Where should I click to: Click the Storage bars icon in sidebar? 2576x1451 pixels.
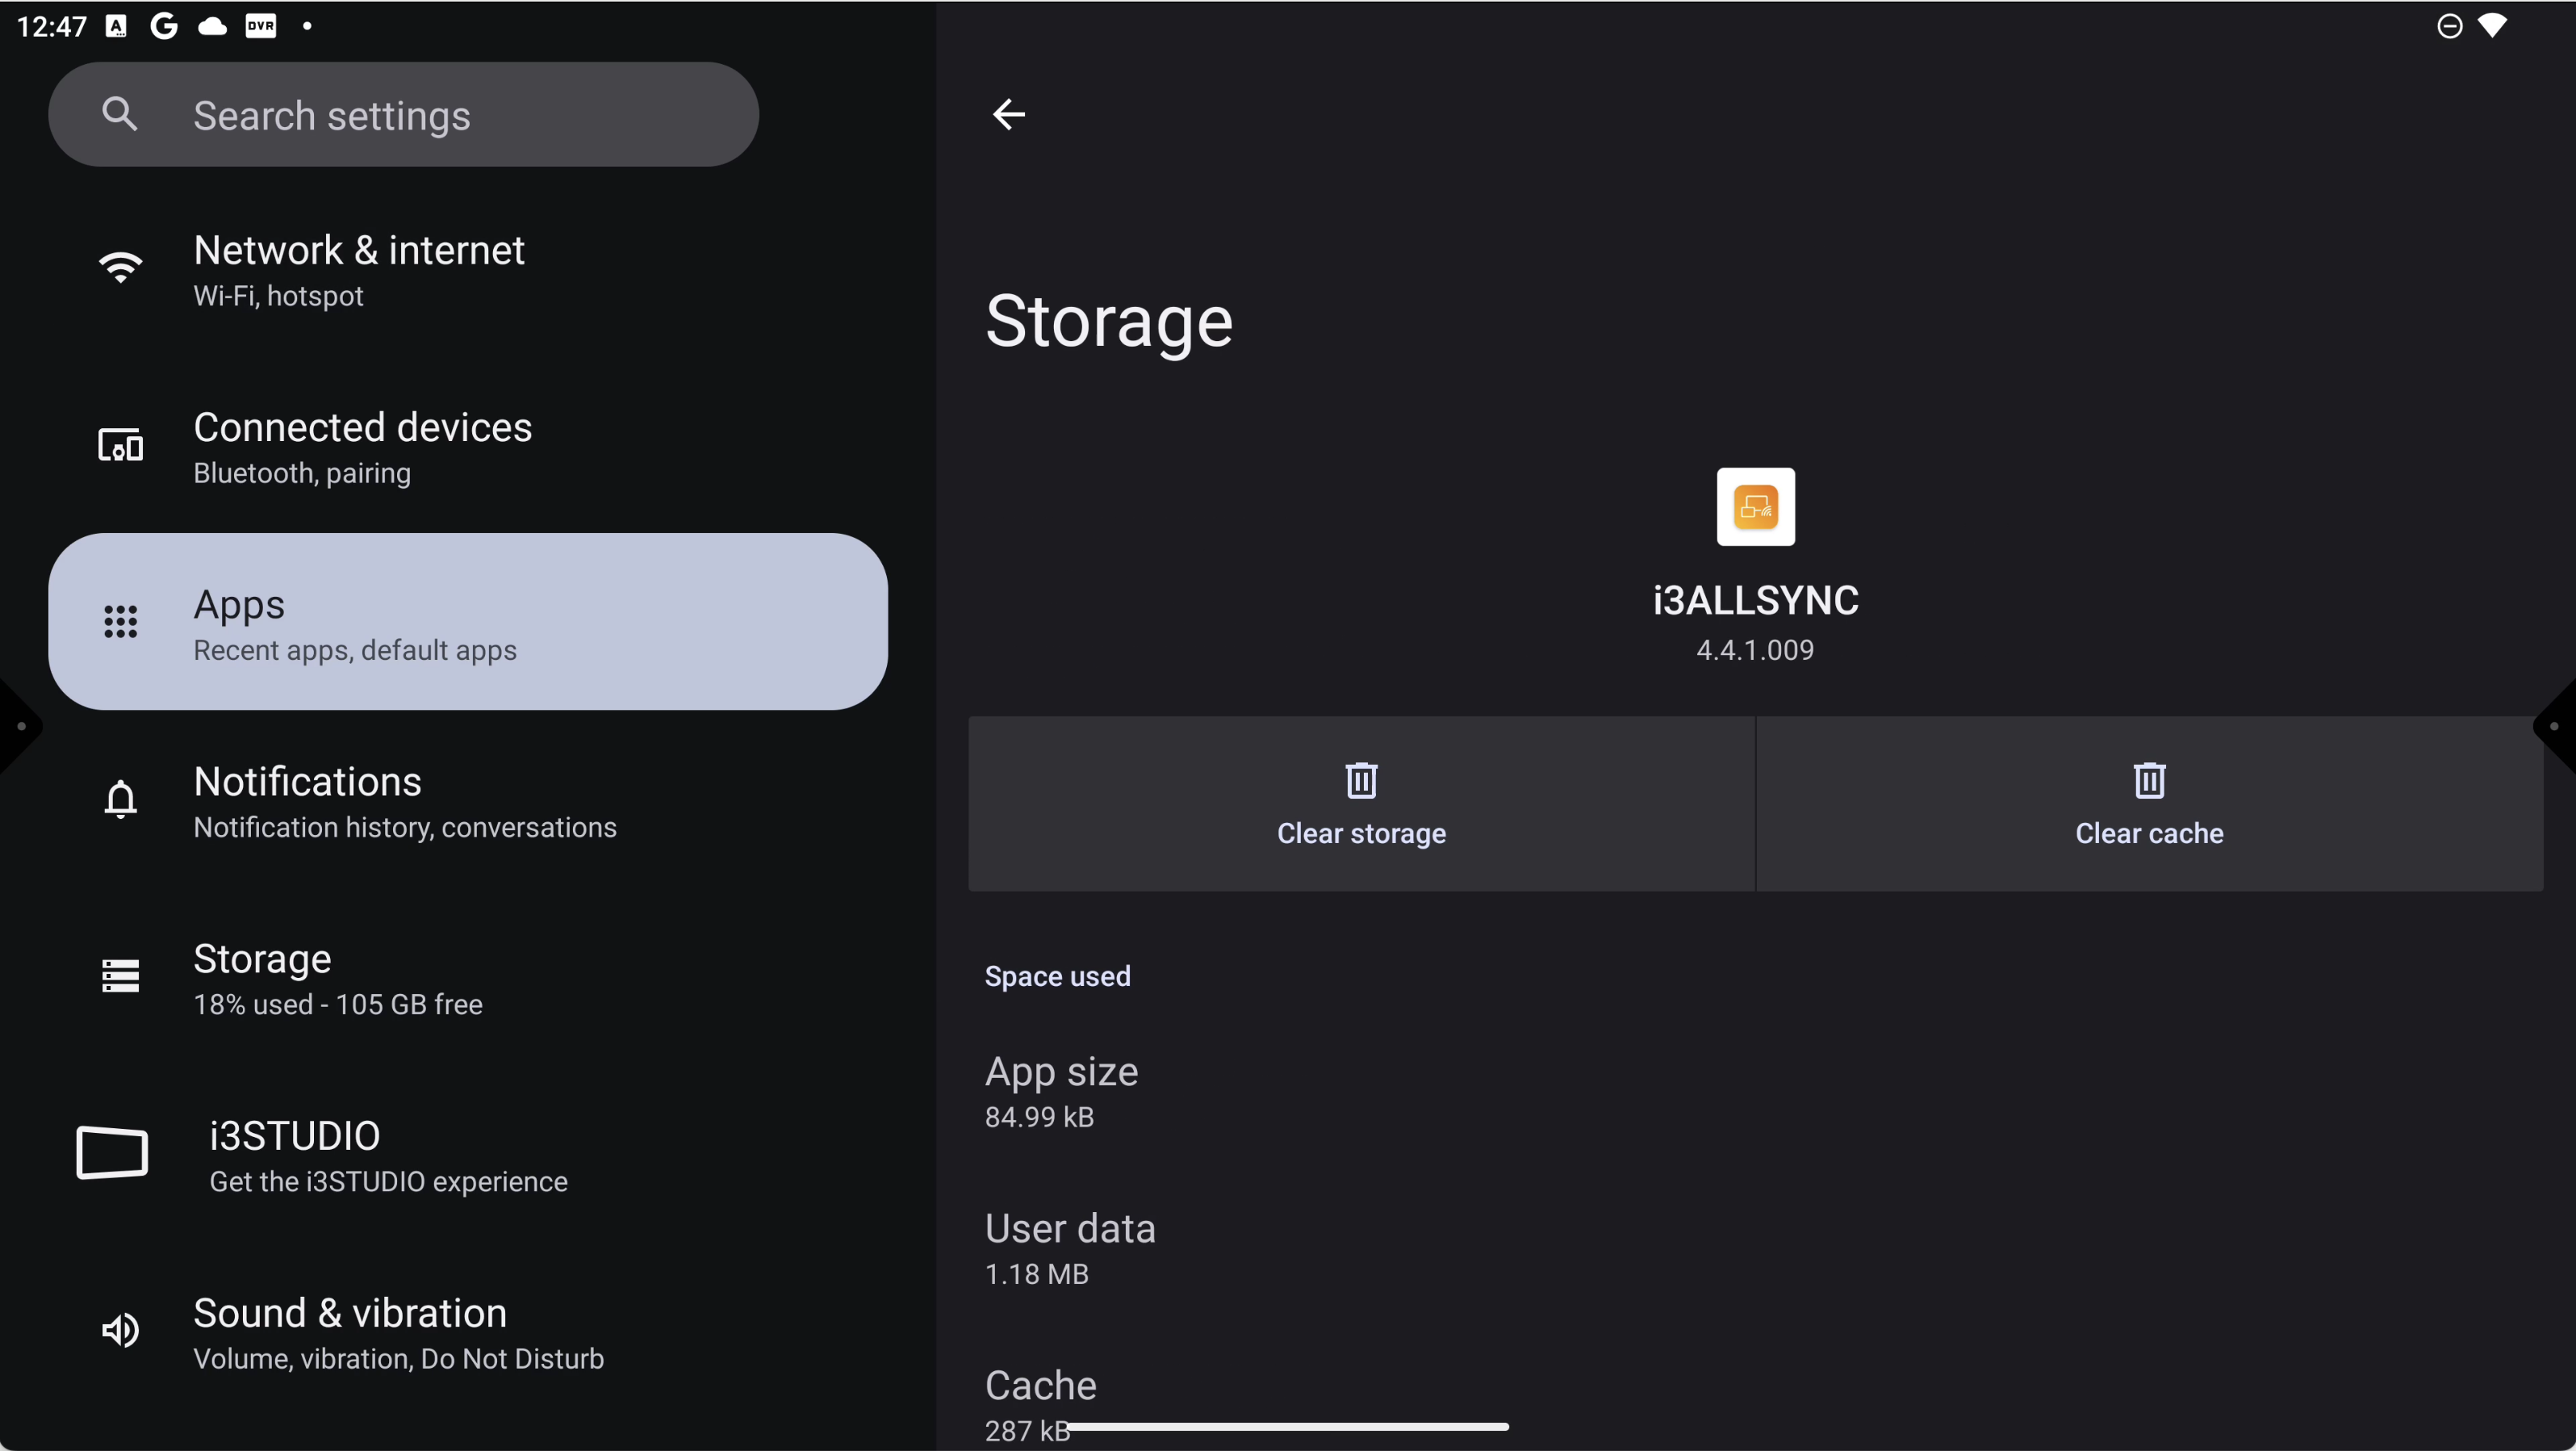point(120,976)
